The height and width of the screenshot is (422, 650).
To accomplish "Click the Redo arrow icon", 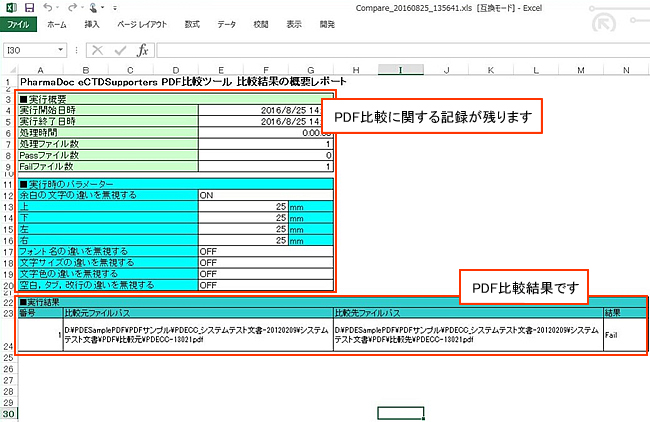I will coord(72,7).
